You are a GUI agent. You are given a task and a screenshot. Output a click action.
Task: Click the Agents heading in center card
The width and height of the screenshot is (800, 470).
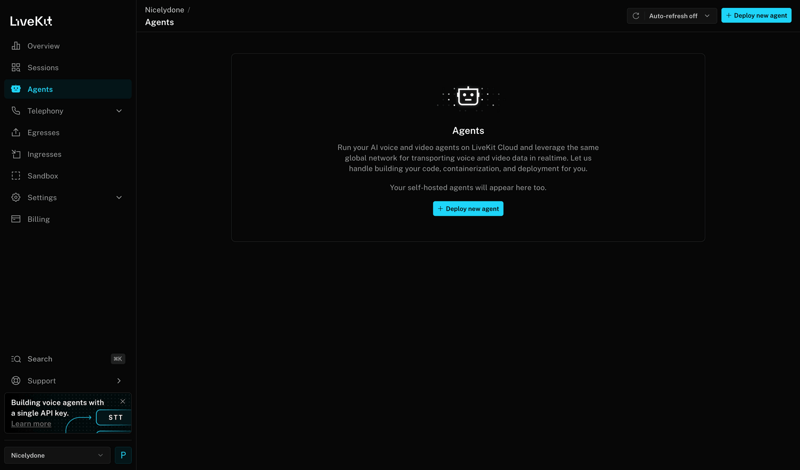click(x=468, y=131)
